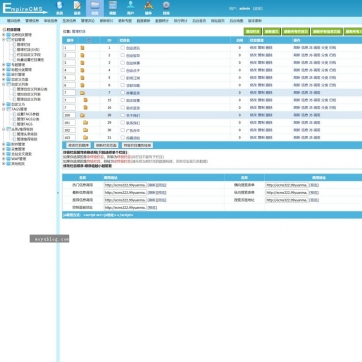Open 增加信息 in the secondary menu bar
The width and height of the screenshot is (362, 362).
pos(14,21)
